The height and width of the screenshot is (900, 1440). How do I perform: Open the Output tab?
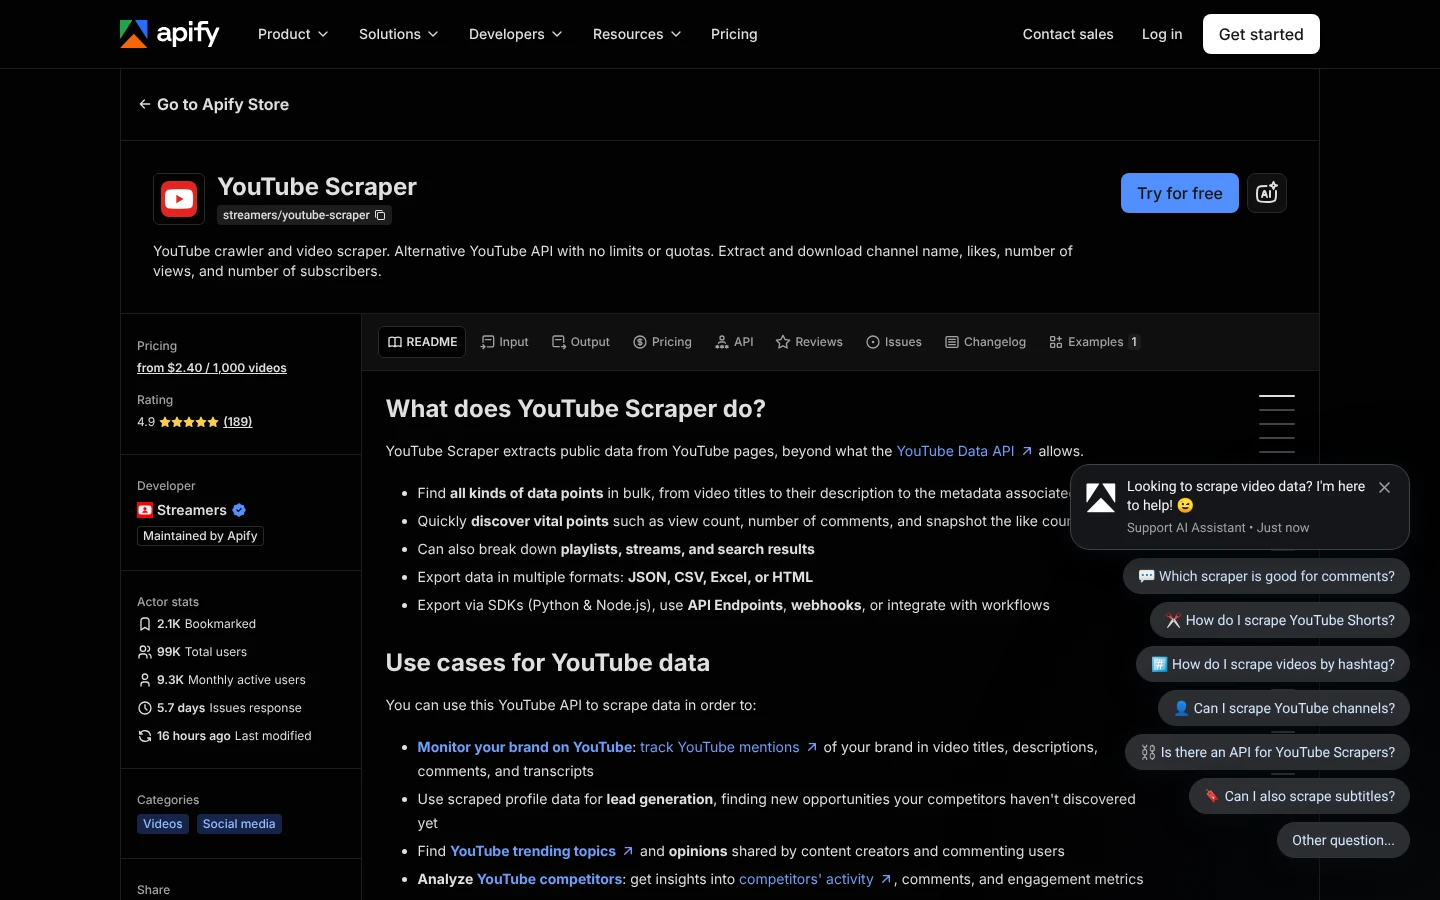(x=581, y=342)
